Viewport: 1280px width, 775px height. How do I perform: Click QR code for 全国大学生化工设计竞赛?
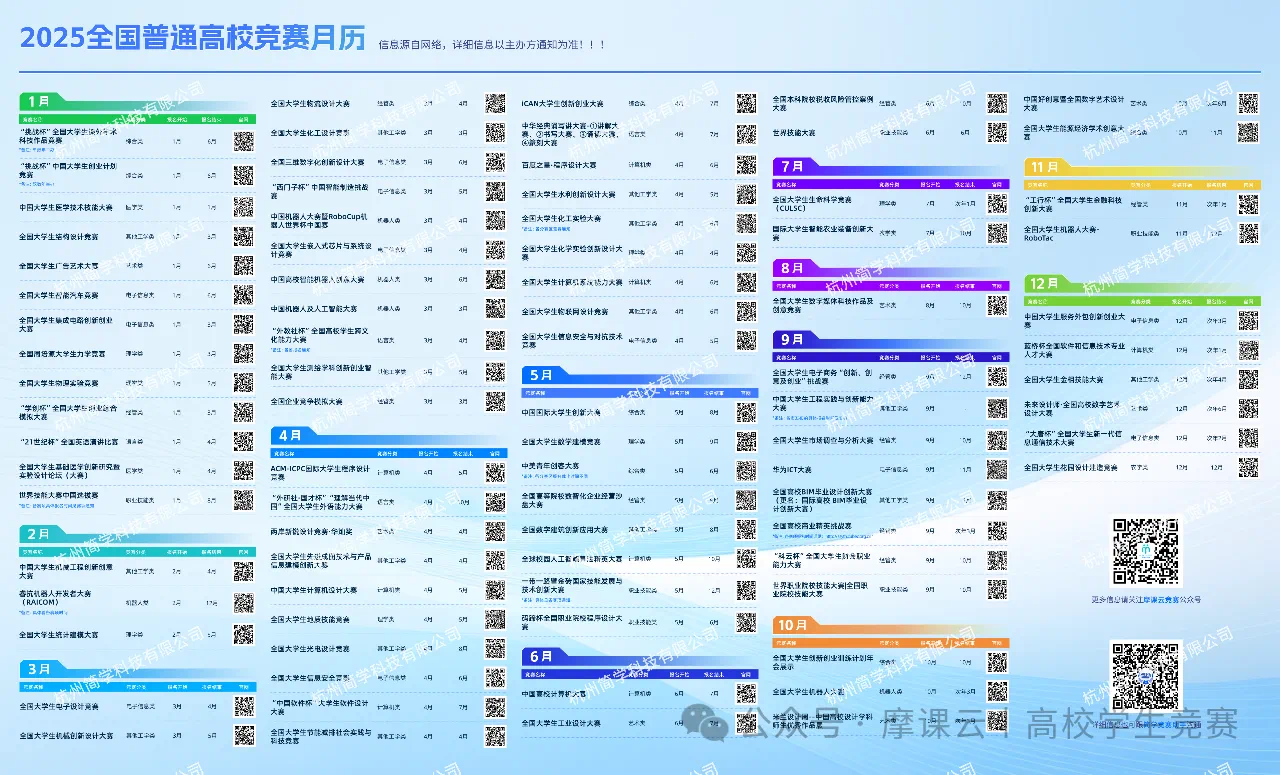(495, 132)
